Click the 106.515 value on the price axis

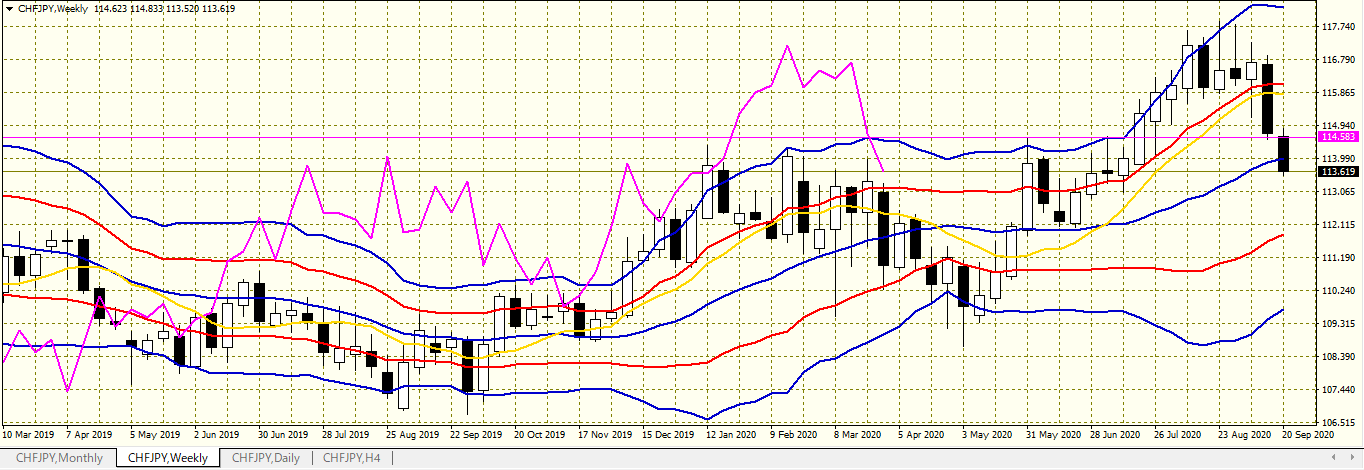[x=1338, y=422]
